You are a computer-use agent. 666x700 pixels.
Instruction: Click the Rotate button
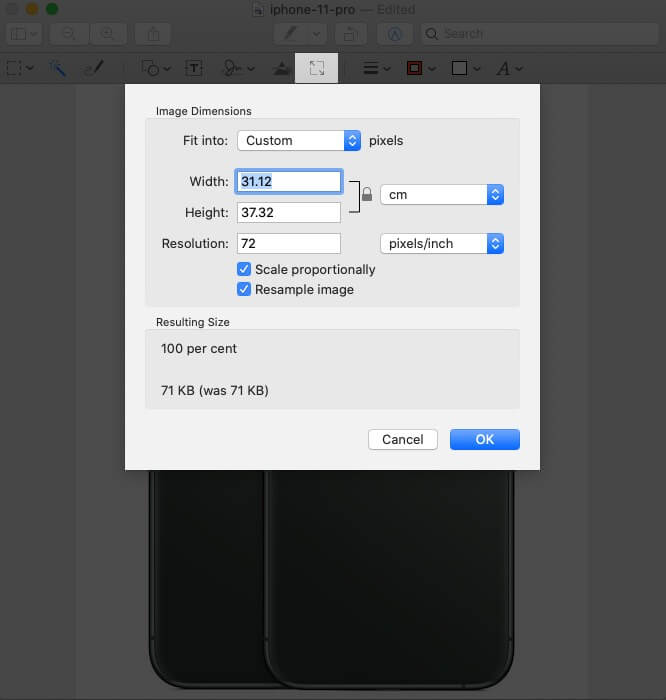pos(351,34)
